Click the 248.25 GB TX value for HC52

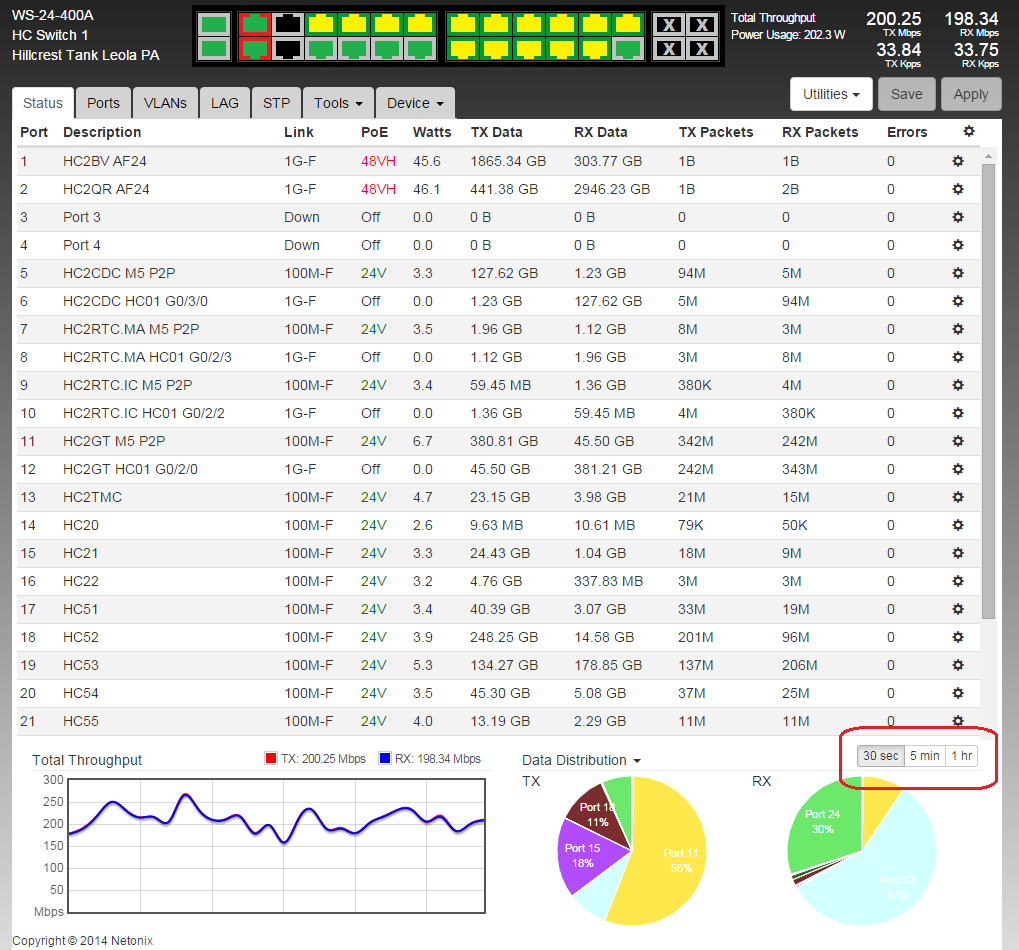coord(504,637)
